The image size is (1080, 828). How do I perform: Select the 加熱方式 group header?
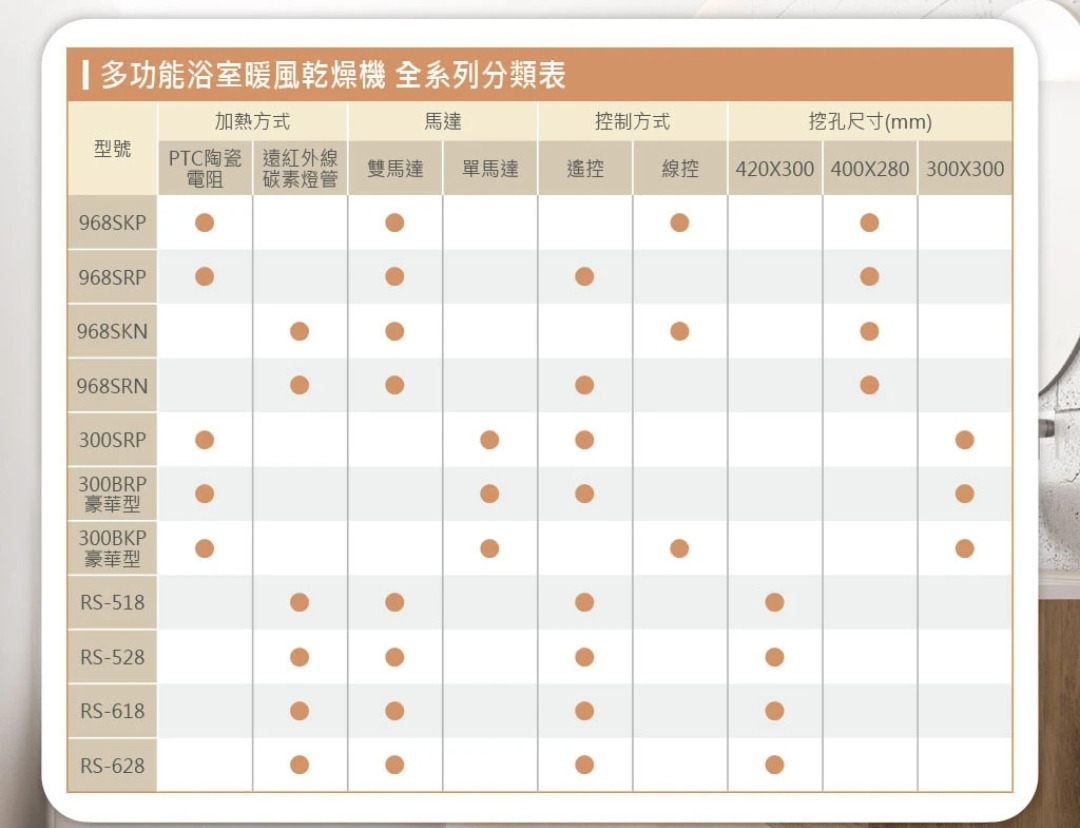(252, 122)
